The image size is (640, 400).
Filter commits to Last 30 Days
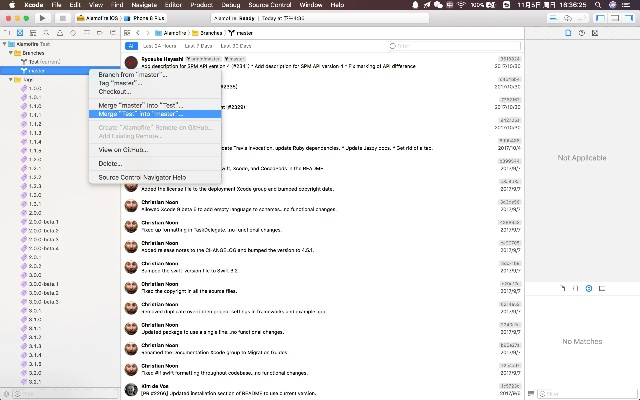point(236,46)
